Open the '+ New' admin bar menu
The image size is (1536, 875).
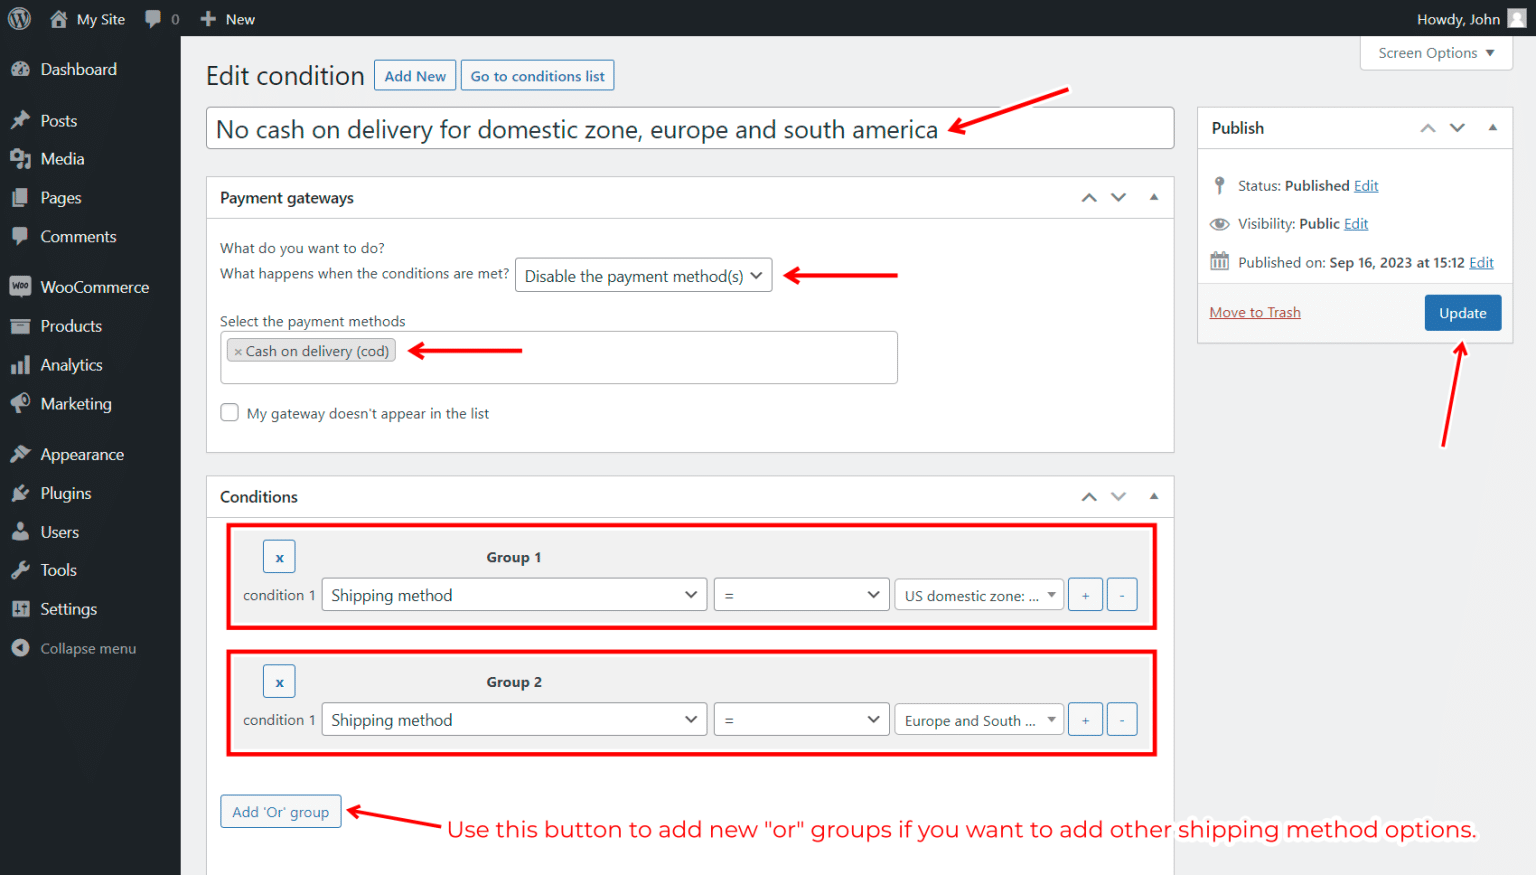(x=226, y=18)
